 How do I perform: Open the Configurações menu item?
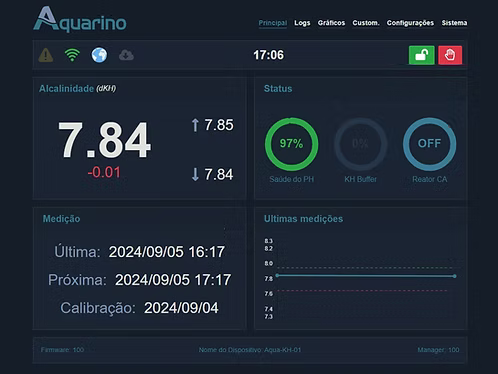410,23
